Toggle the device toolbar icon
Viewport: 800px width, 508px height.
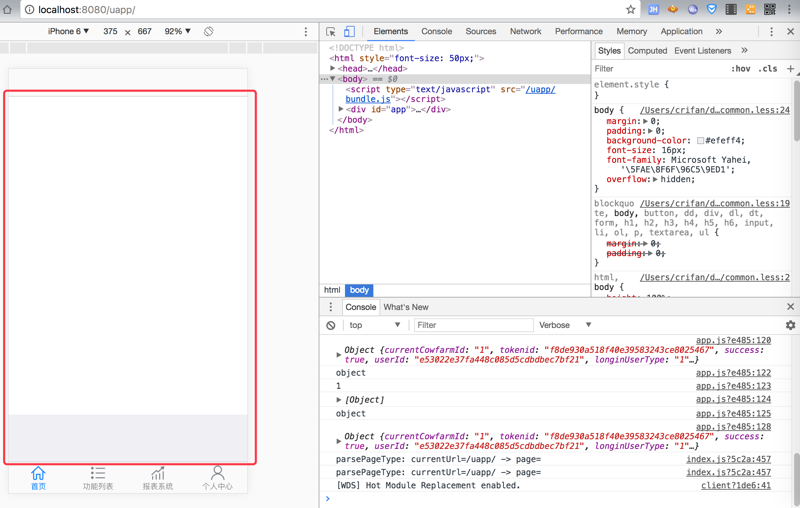pyautogui.click(x=349, y=32)
